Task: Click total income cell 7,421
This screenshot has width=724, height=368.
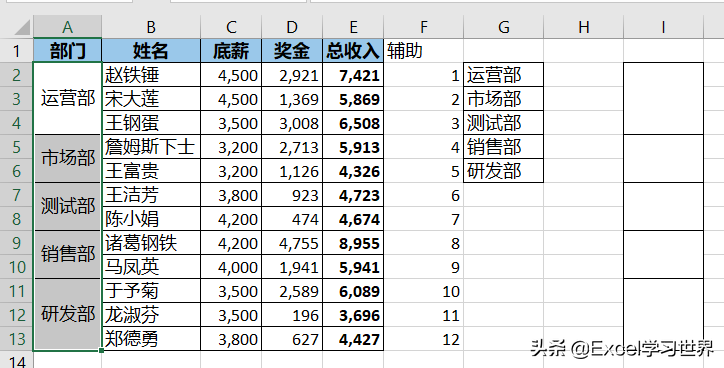Action: coord(353,74)
